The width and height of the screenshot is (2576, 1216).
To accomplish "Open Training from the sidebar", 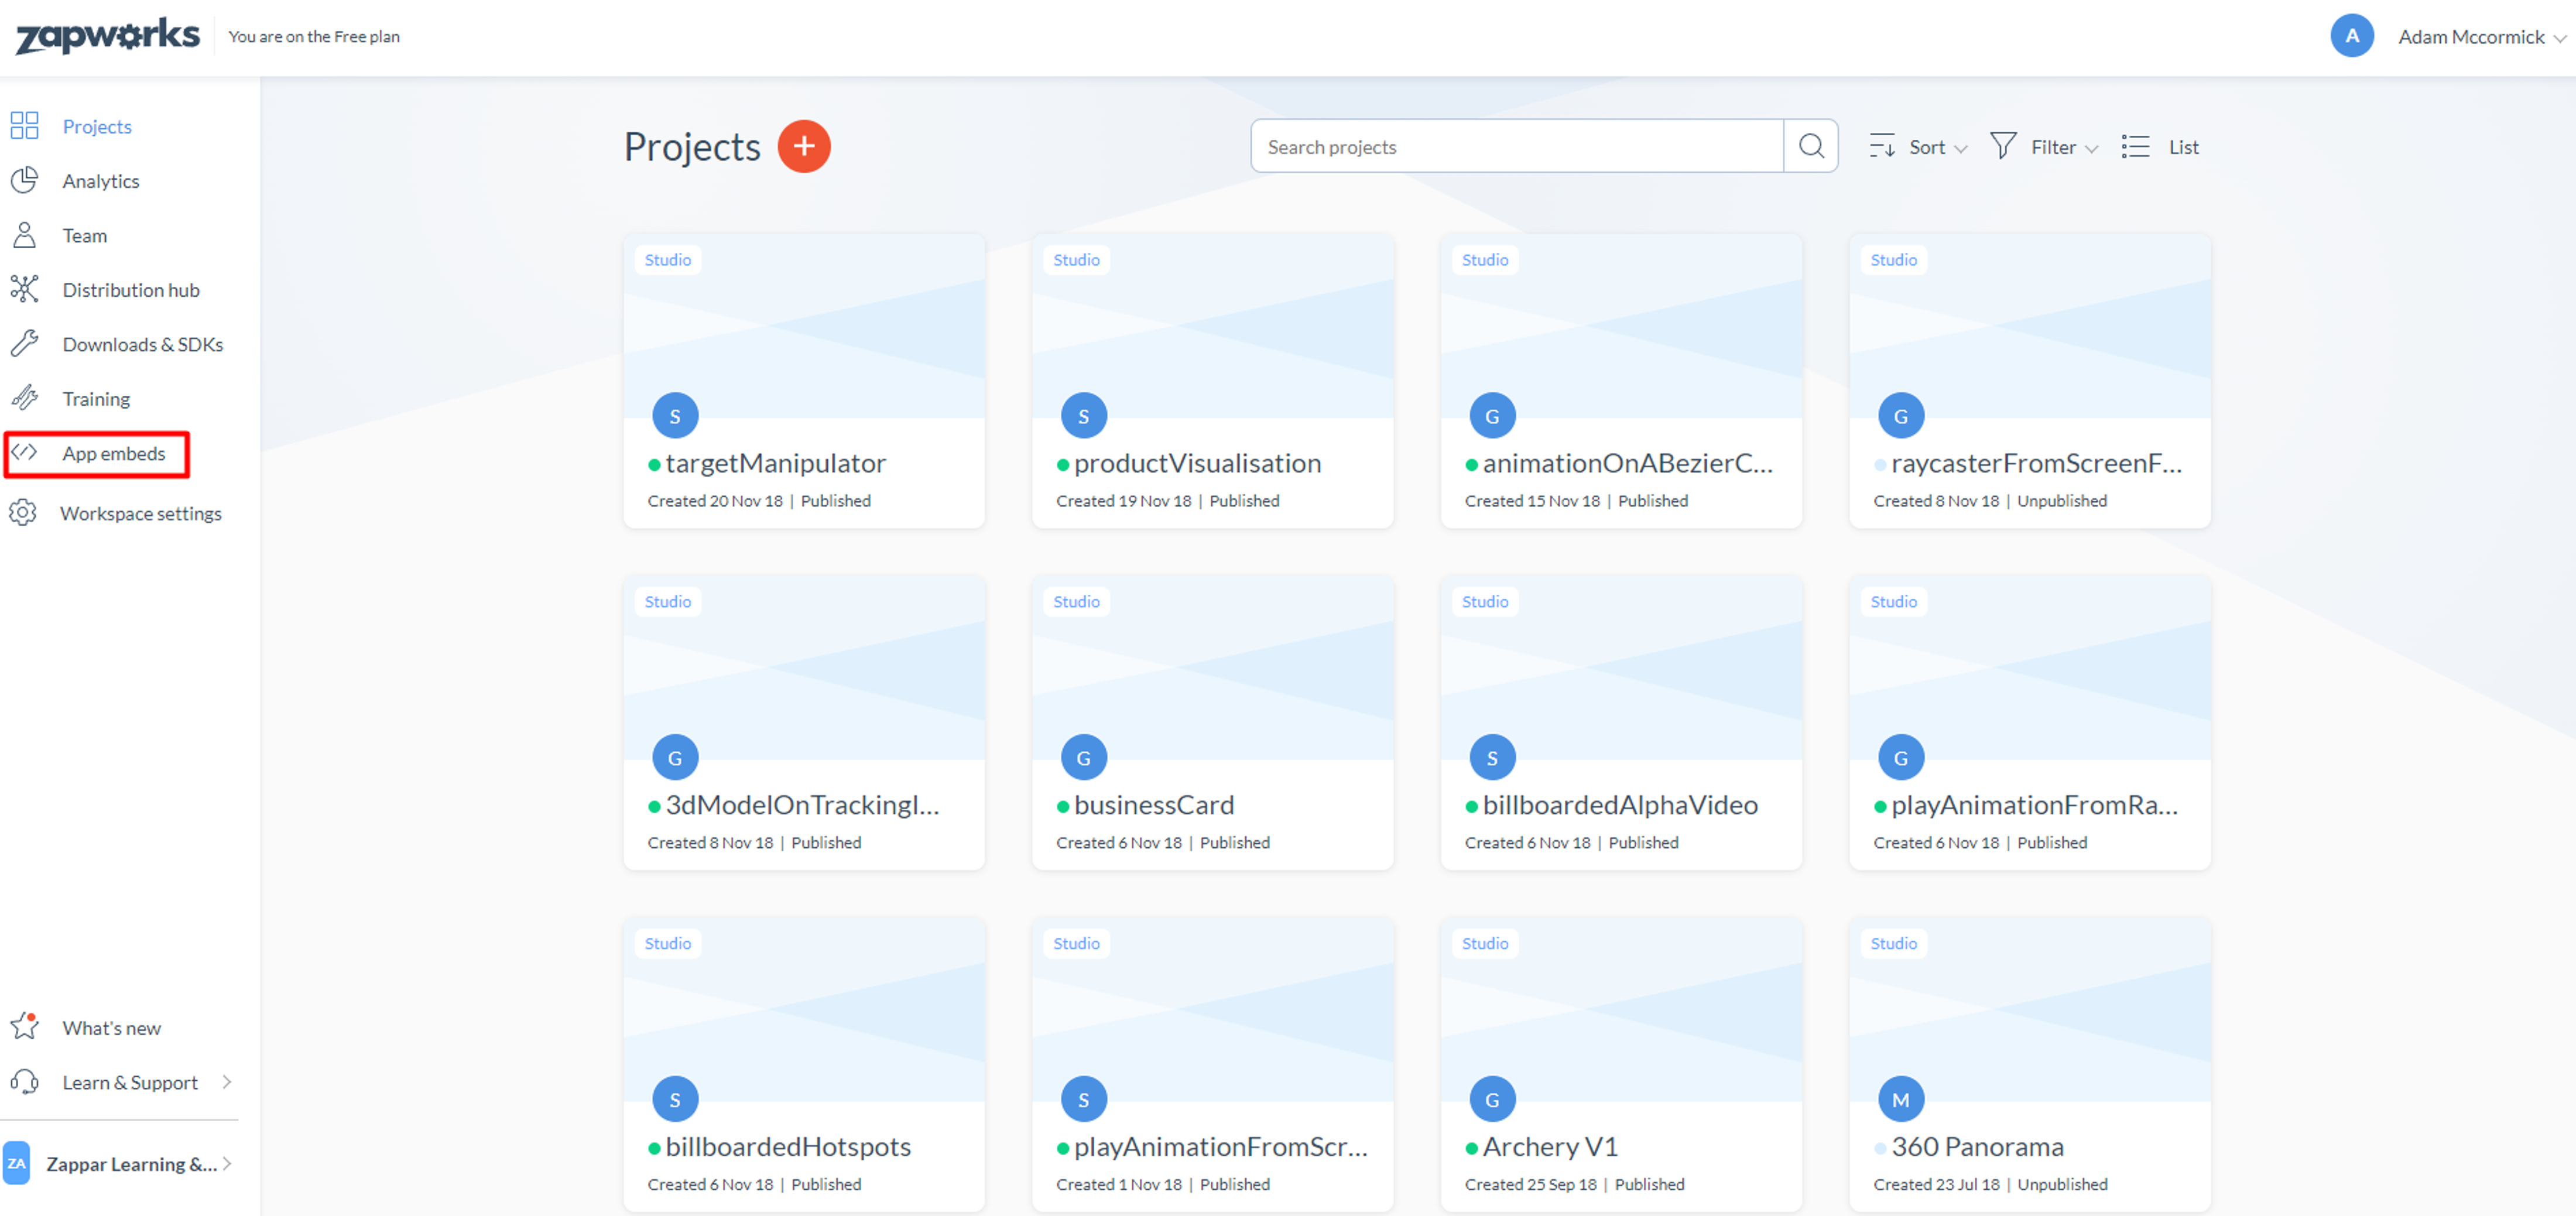I will click(96, 398).
